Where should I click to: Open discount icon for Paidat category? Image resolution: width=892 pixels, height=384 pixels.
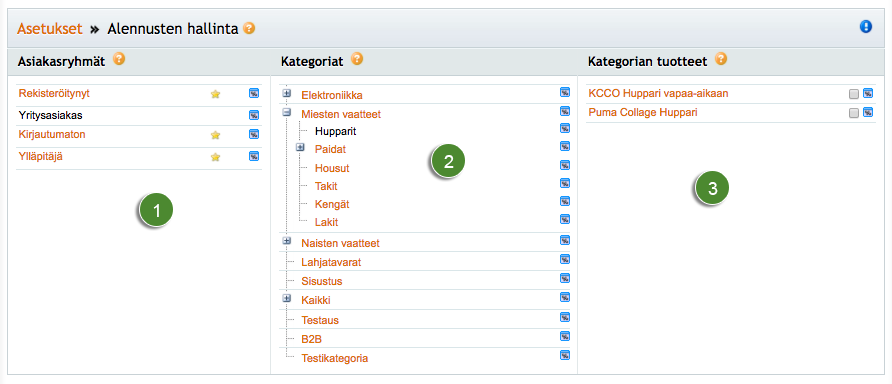565,147
